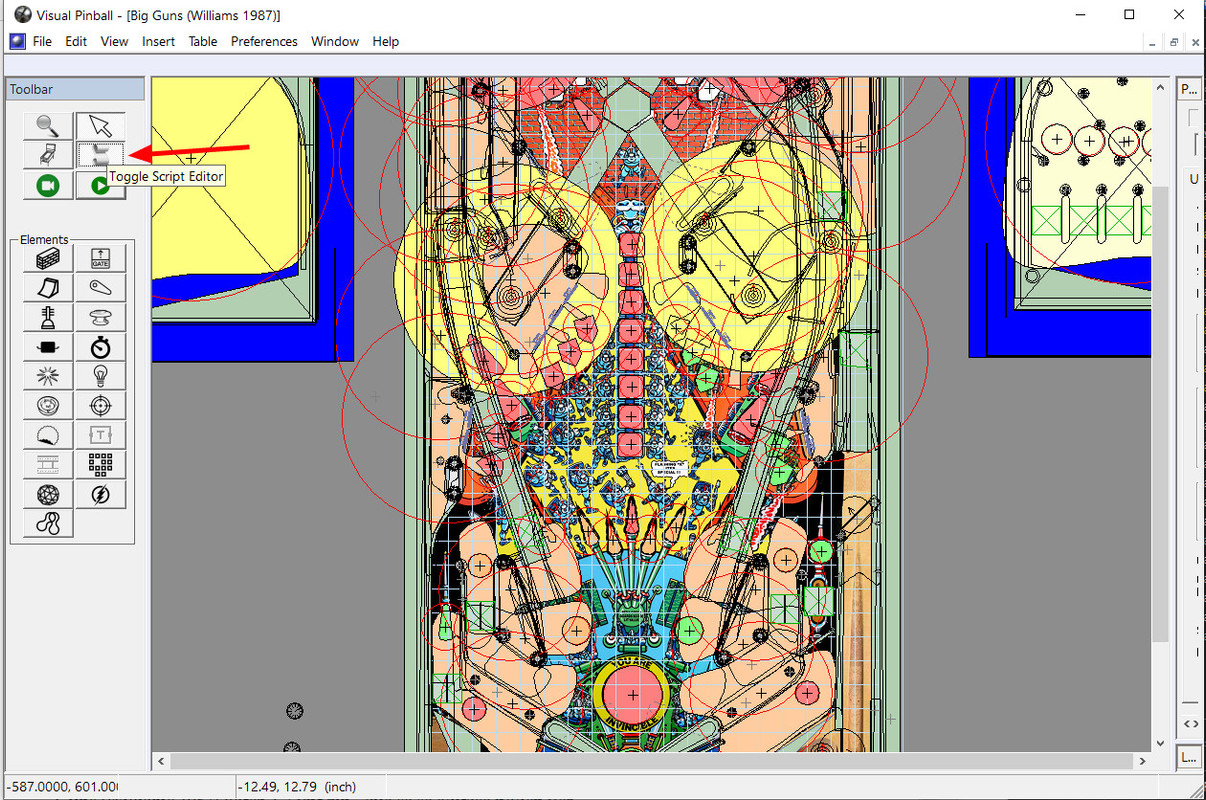Choose the Select arrow tool
This screenshot has width=1206, height=800.
point(101,125)
